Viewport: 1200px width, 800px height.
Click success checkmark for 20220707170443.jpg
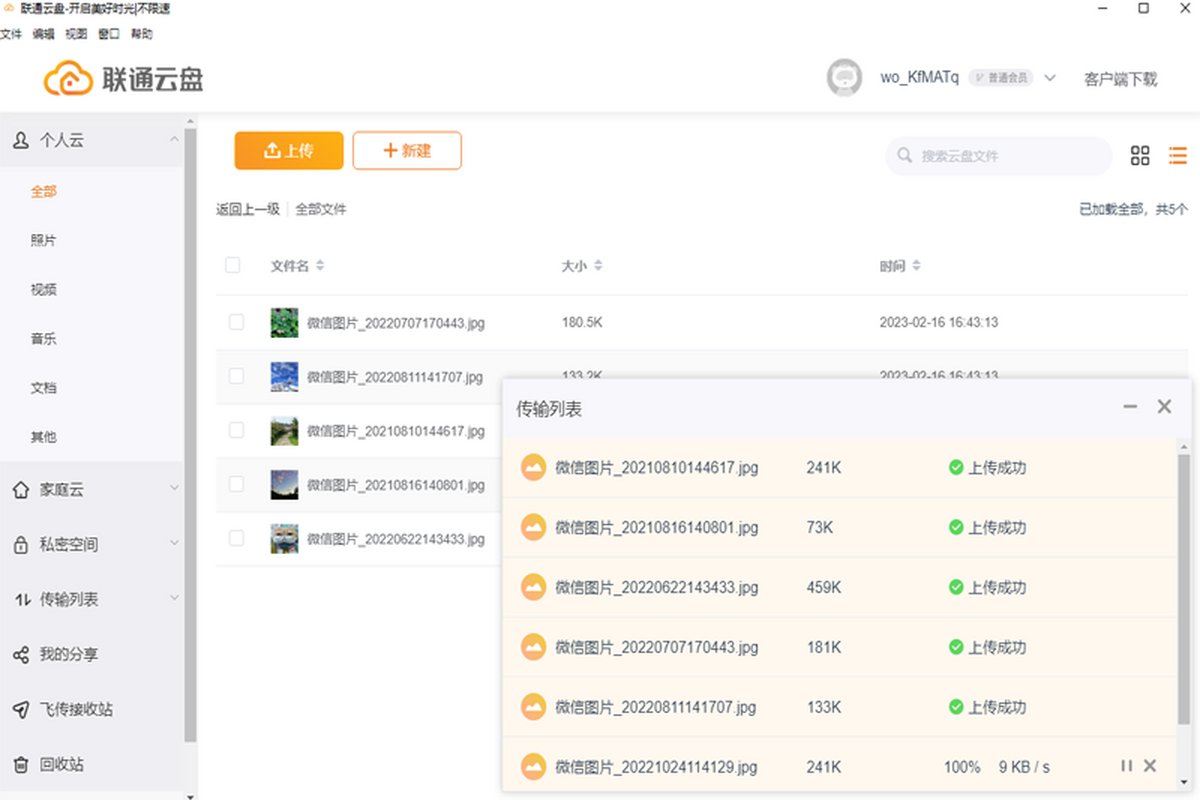956,647
